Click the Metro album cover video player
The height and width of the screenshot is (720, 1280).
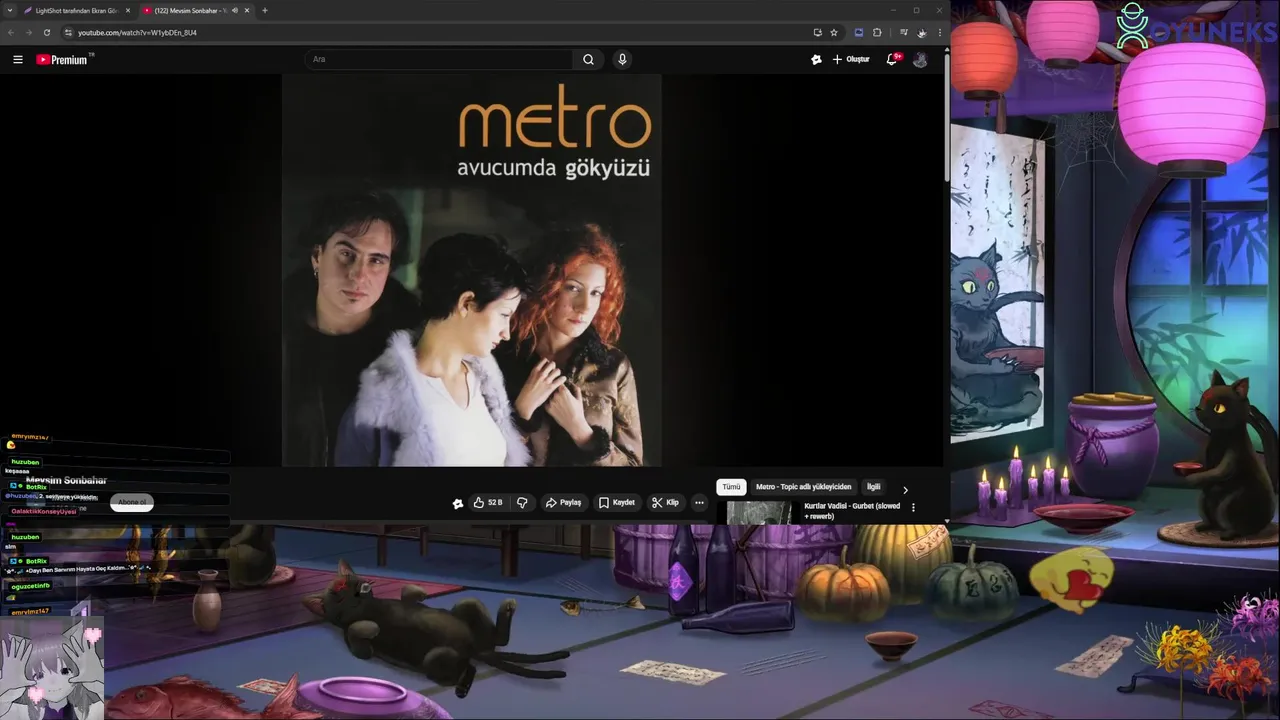point(471,270)
